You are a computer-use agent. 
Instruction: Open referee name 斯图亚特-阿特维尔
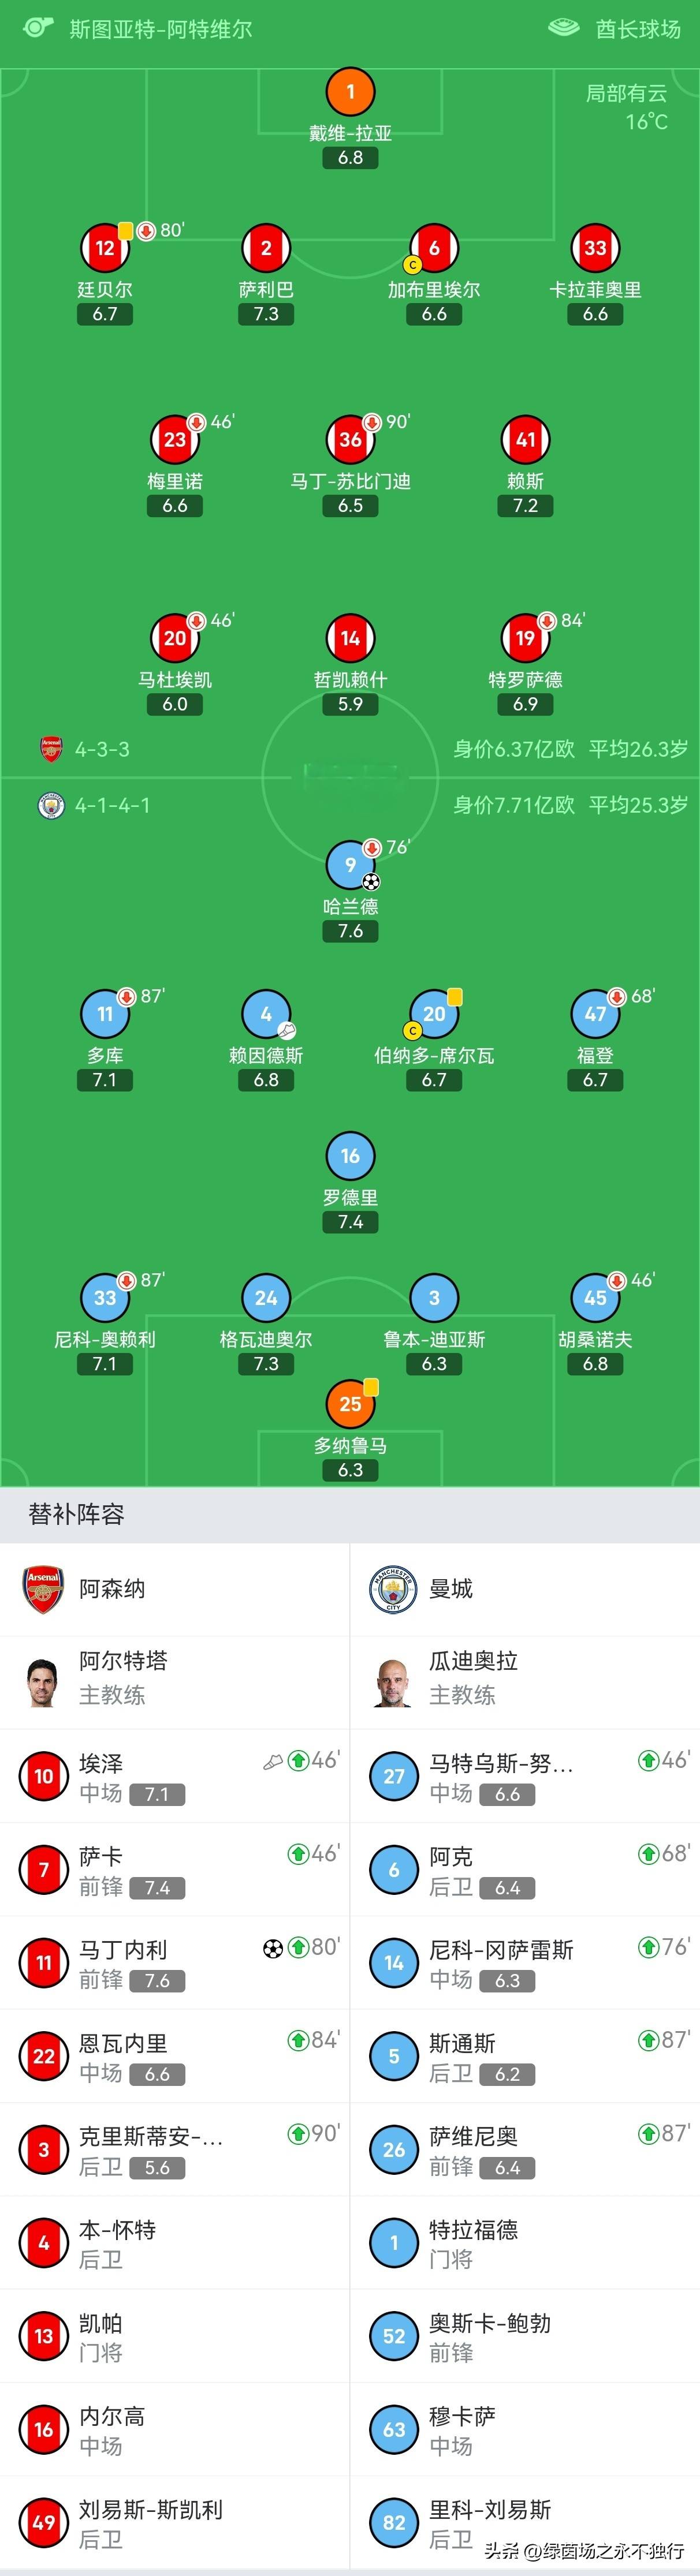point(160,29)
